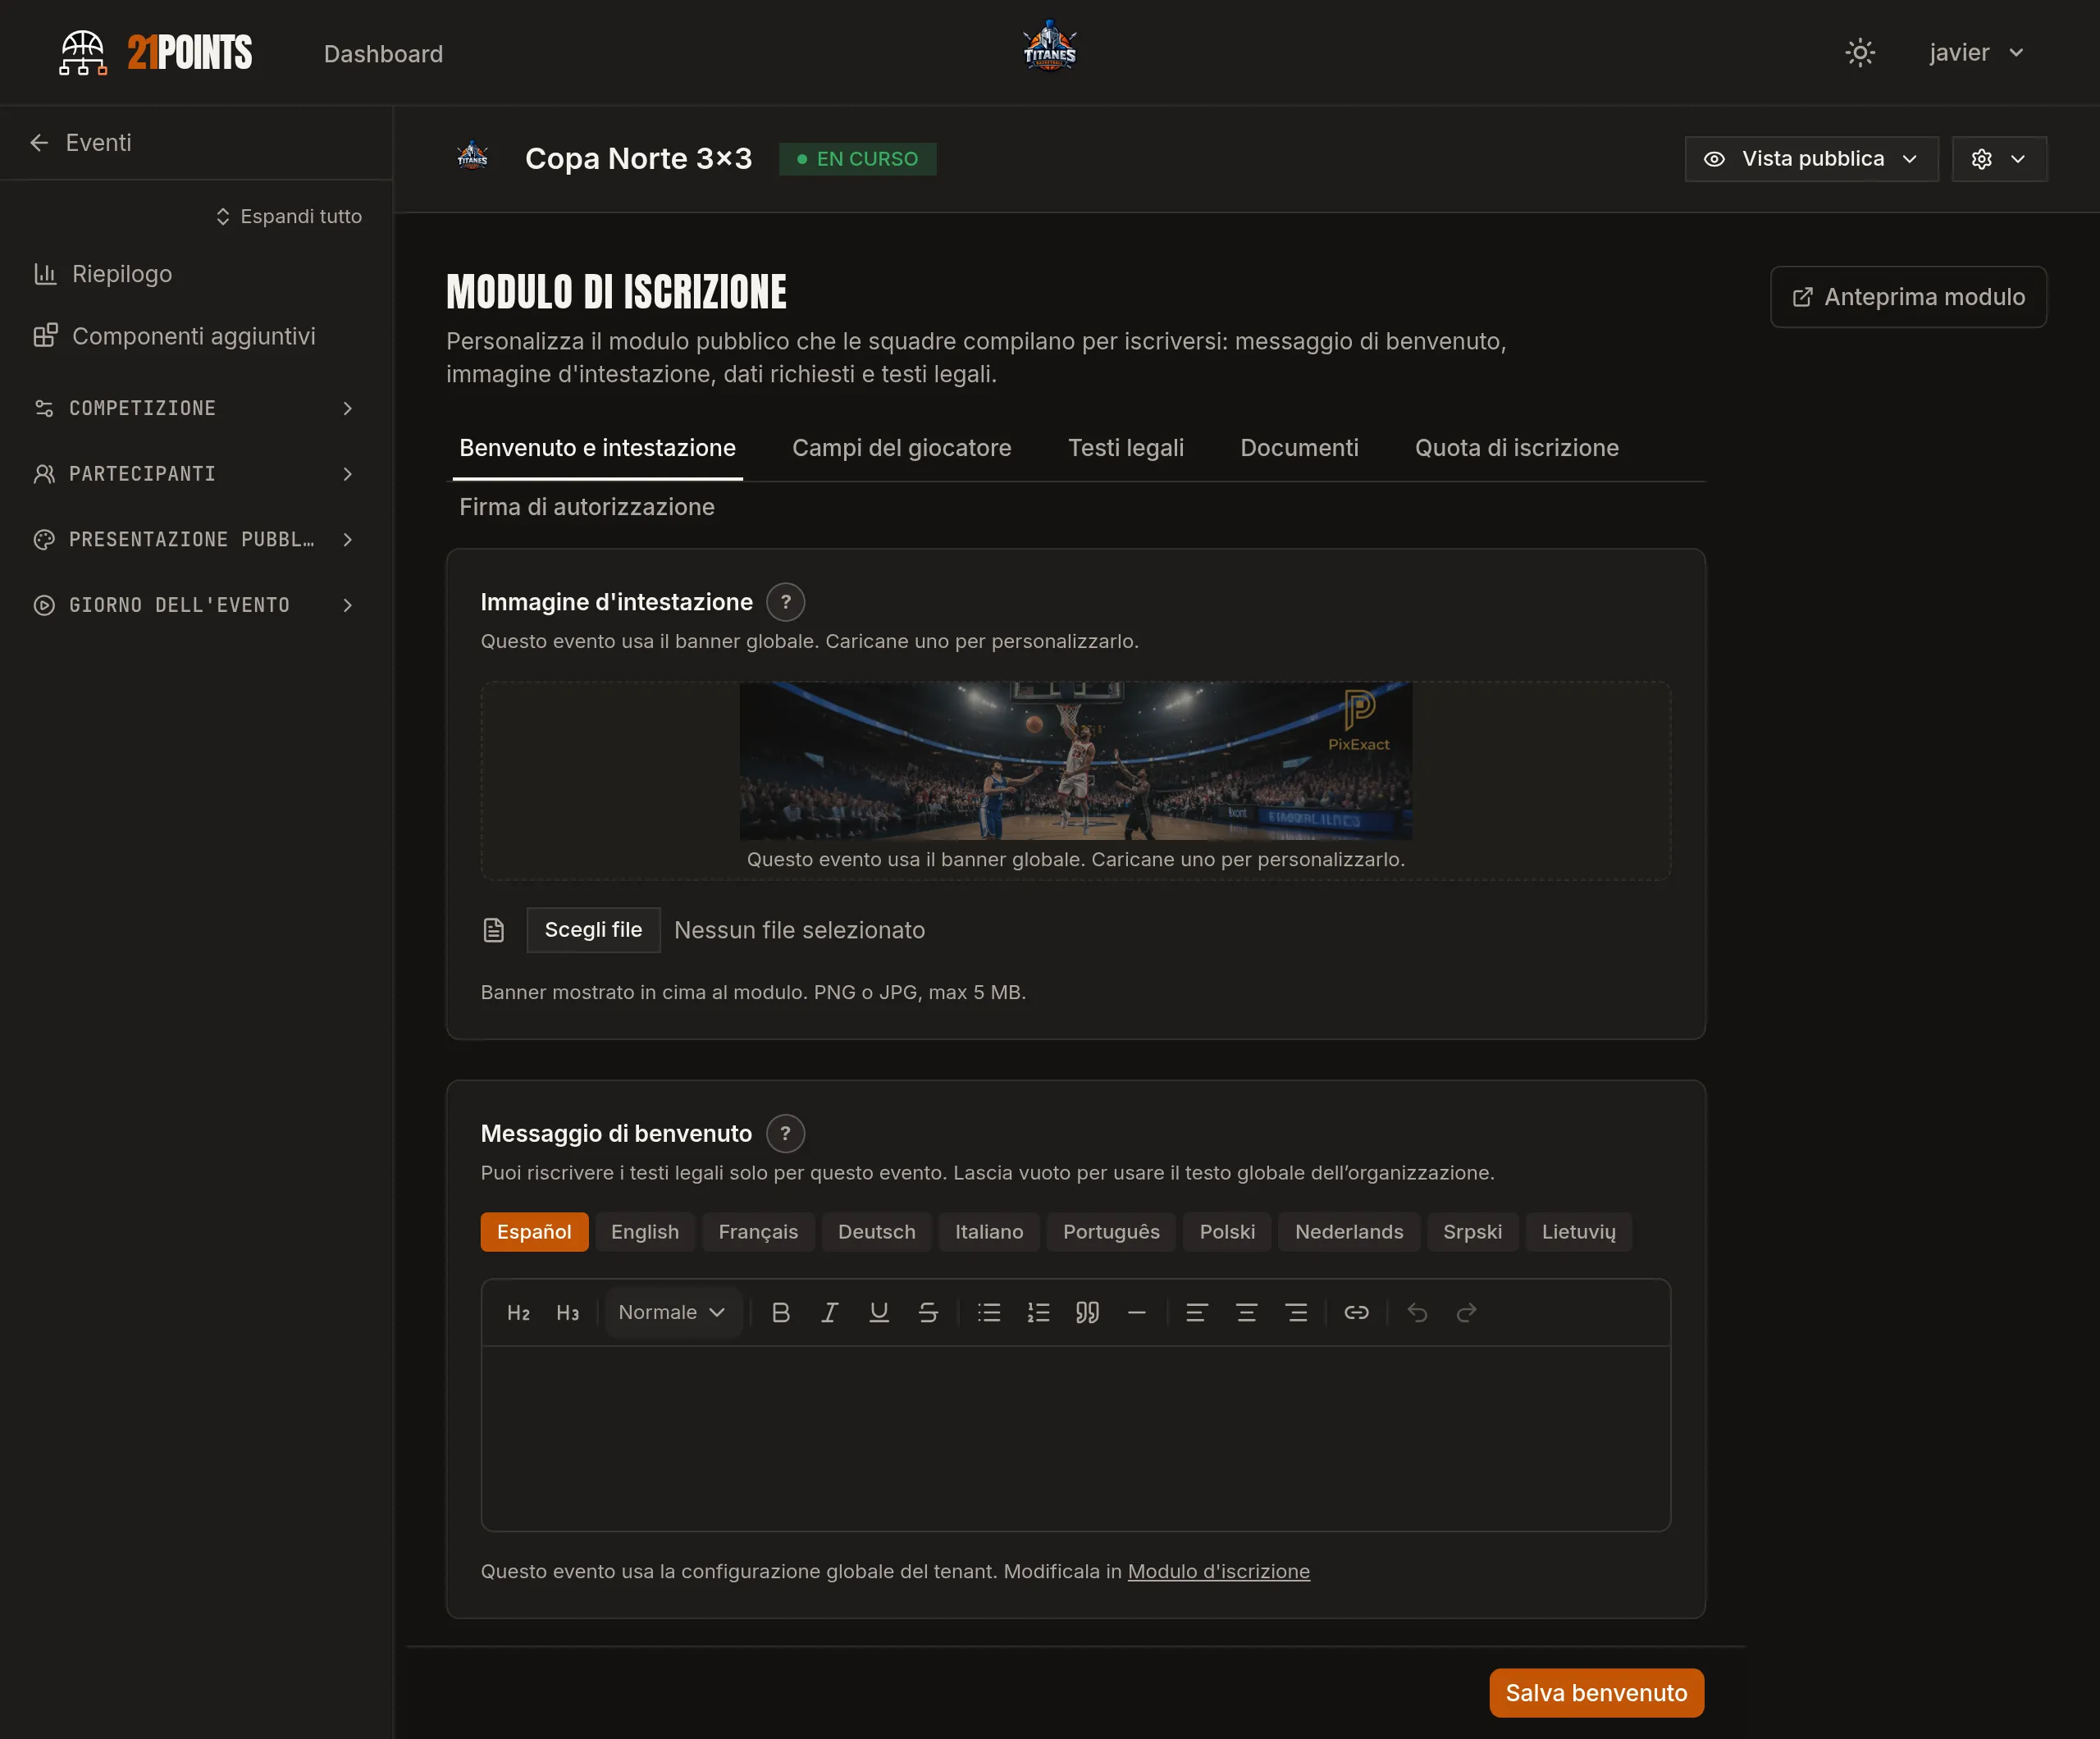The height and width of the screenshot is (1739, 2100).
Task: Toggle underline formatting
Action: [x=879, y=1313]
